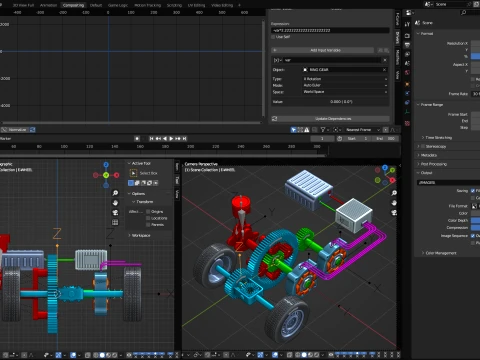
Task: Toggle Only Show Errors warning icon
Action: (307, 130)
